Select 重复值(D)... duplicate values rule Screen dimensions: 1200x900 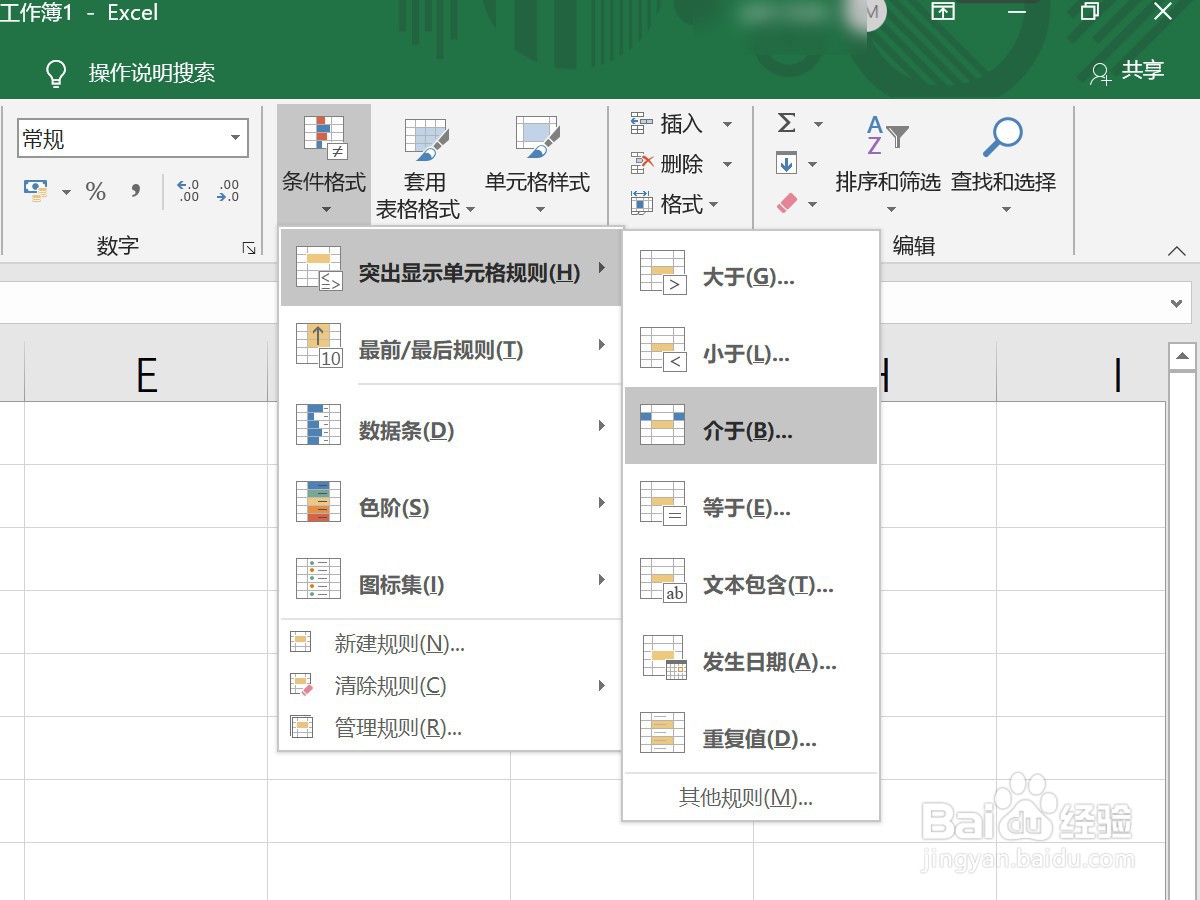tap(751, 734)
